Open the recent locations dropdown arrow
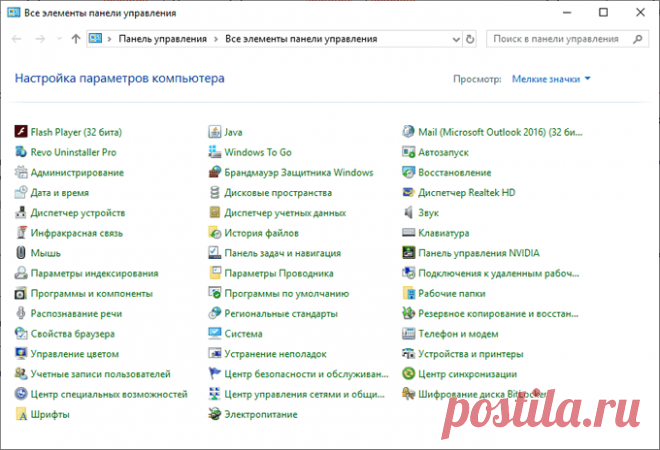660x450 pixels. pos(59,39)
